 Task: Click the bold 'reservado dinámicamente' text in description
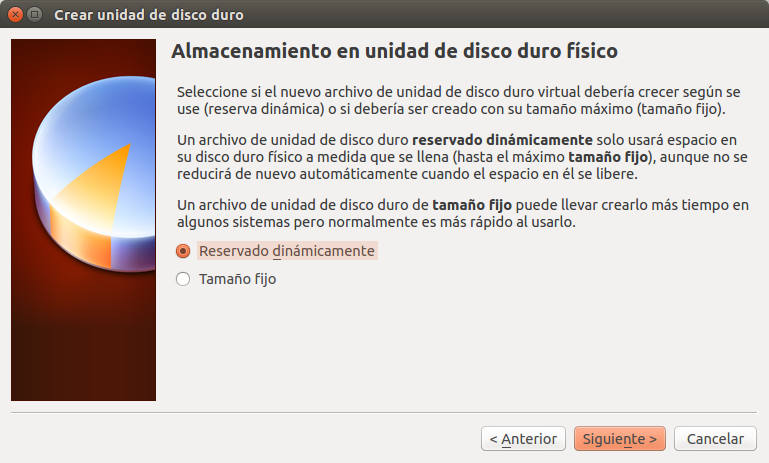pos(502,140)
